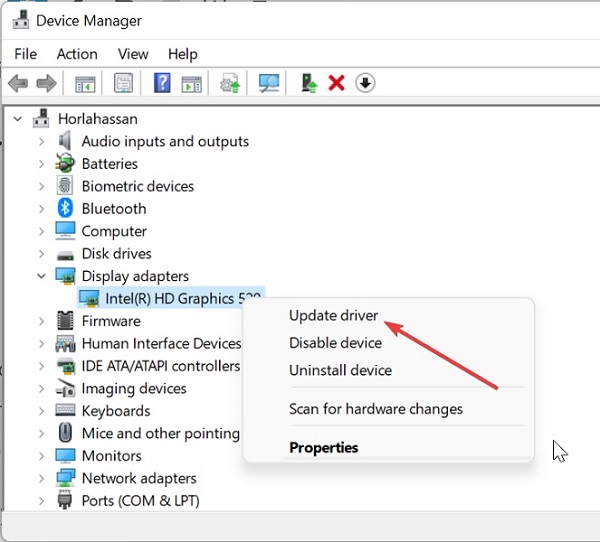Click the Disable device down-arrow icon

(x=365, y=83)
